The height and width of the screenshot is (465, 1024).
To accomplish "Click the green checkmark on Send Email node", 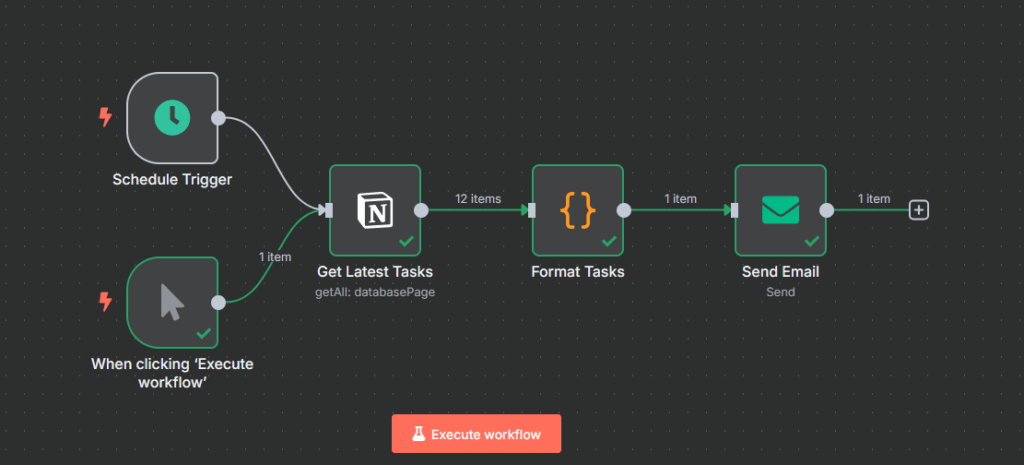I will (x=812, y=241).
